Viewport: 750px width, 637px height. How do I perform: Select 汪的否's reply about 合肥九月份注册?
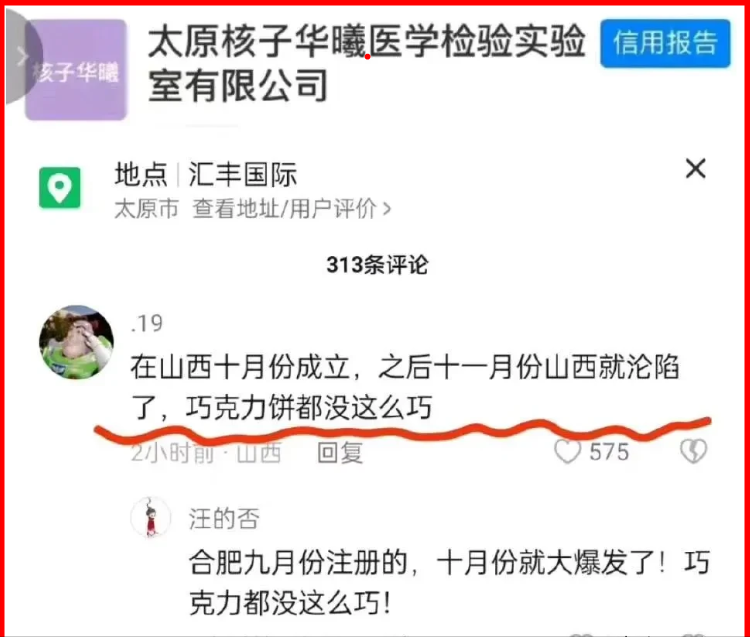449,582
